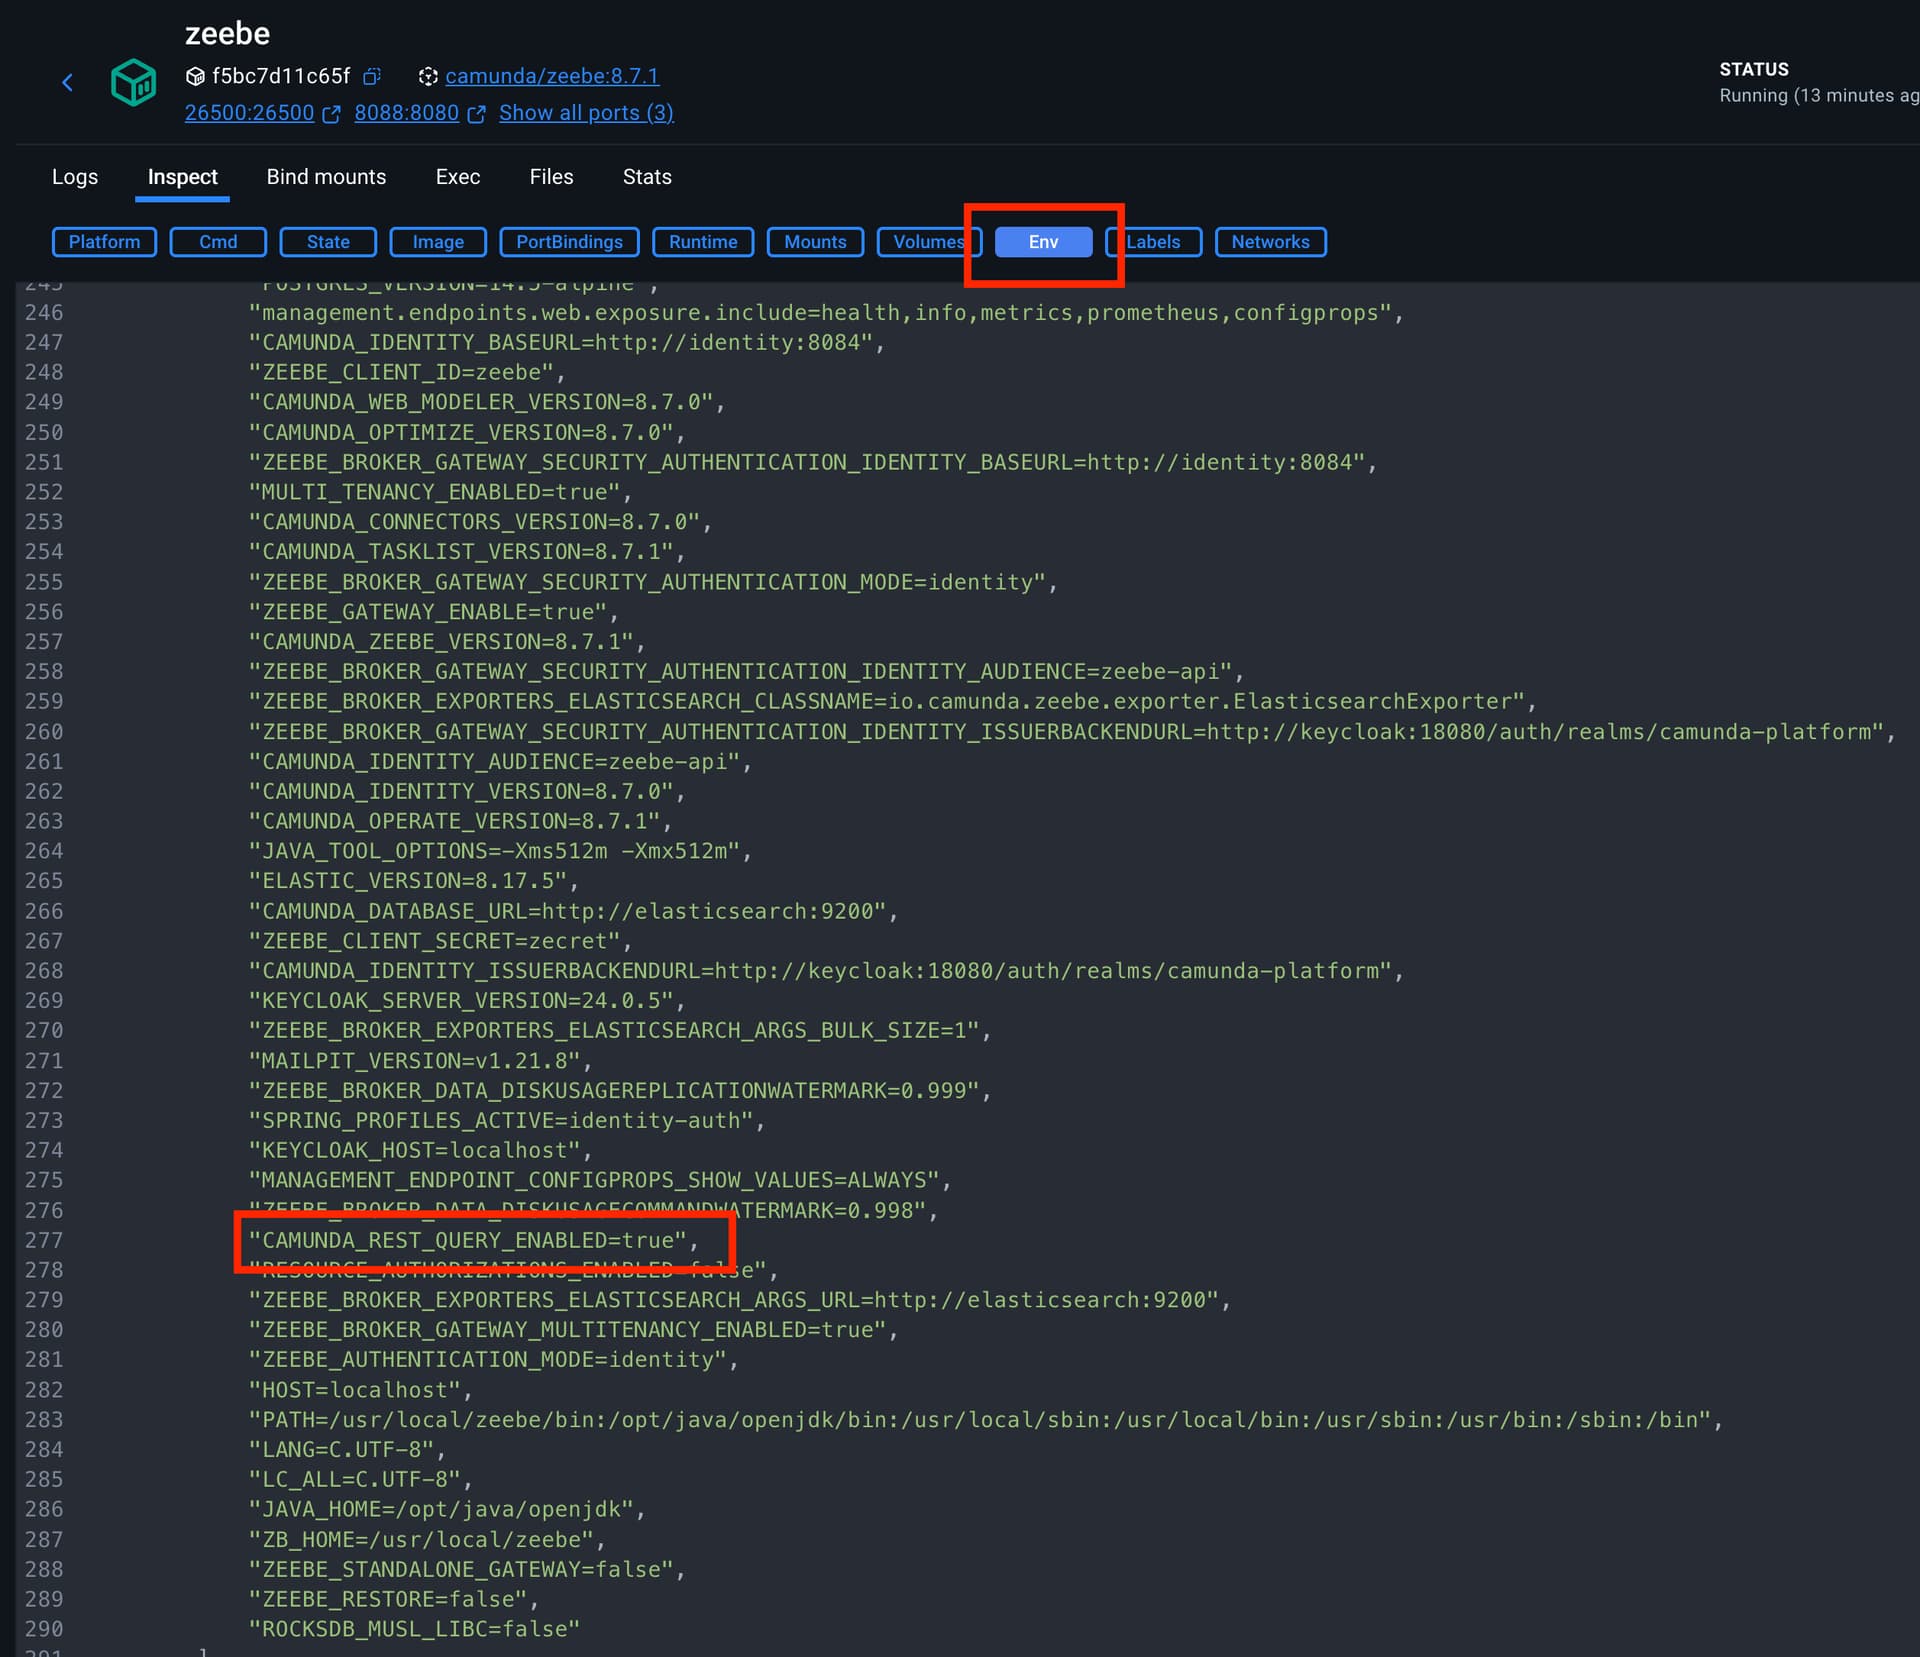Click the MAILPIT_VERSION=v1.21.8 line

[420, 1061]
